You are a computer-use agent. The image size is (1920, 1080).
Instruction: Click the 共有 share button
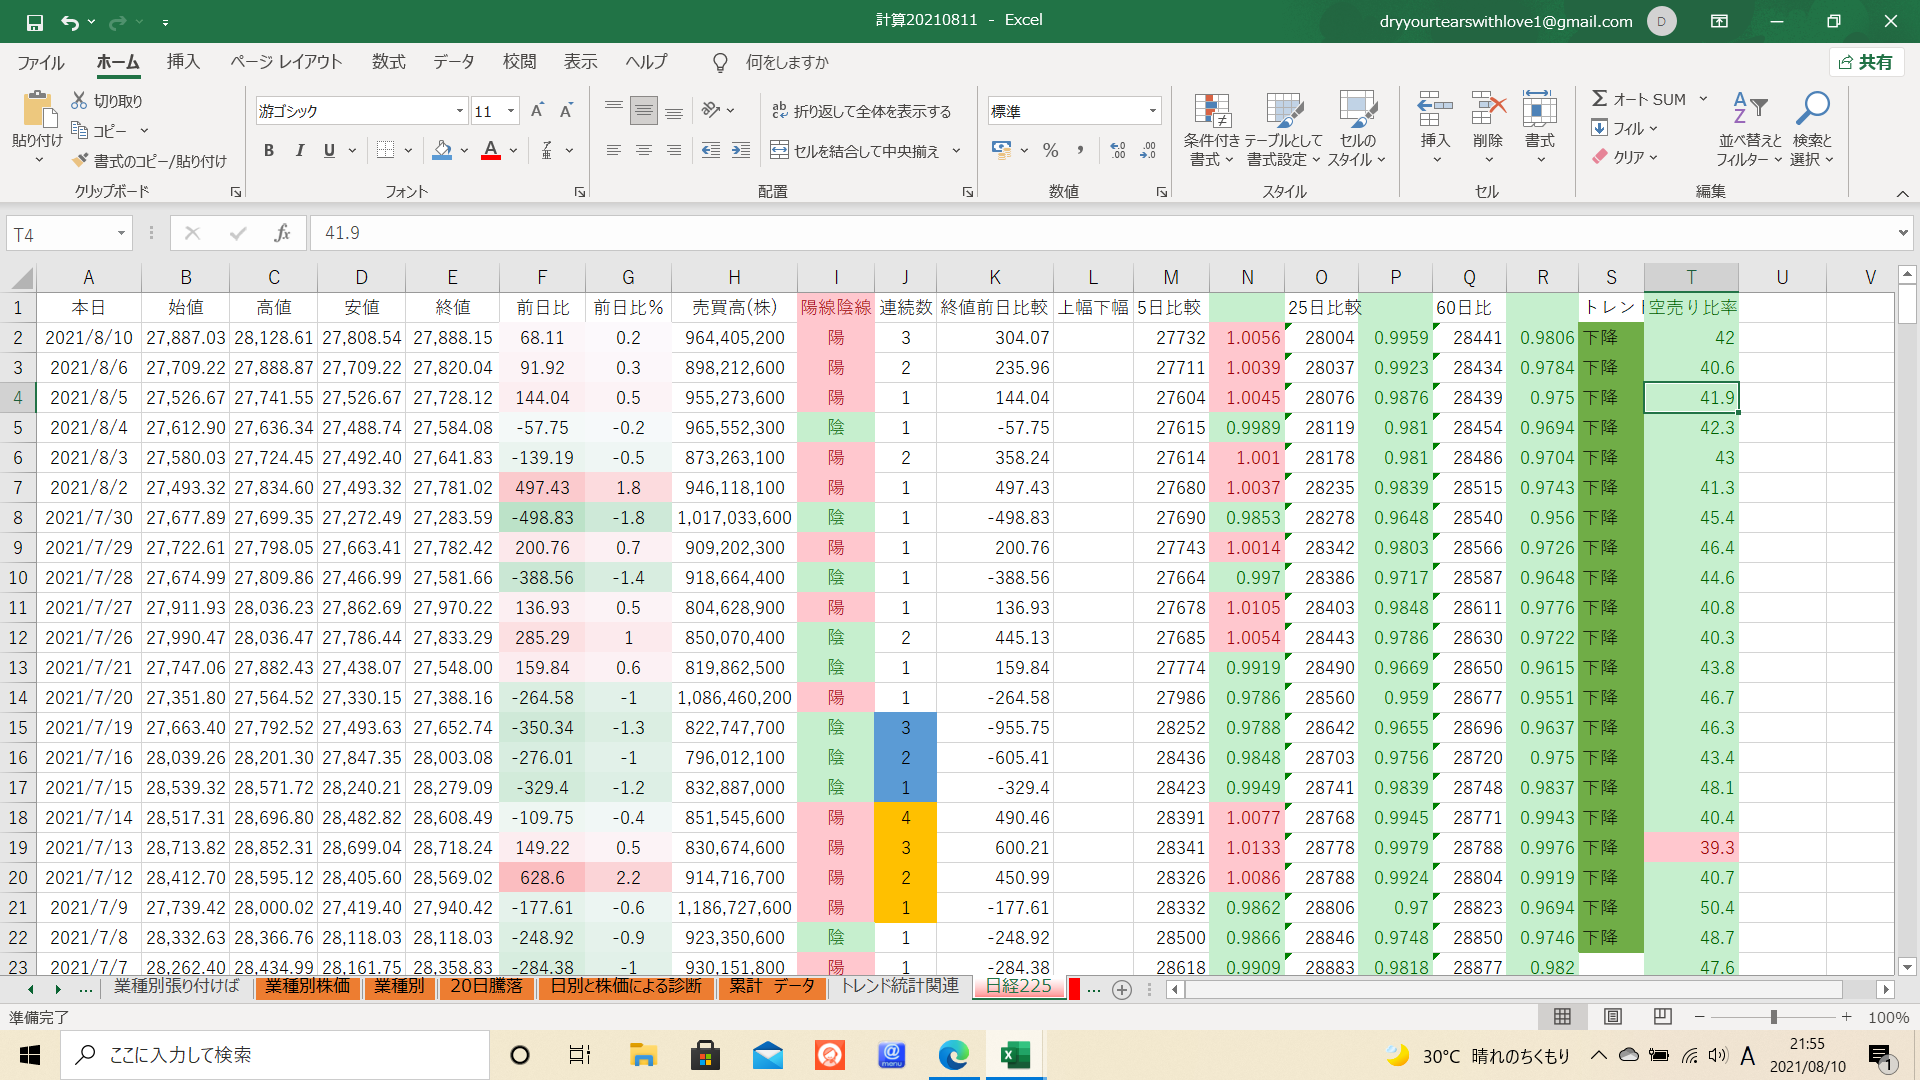coord(1866,62)
